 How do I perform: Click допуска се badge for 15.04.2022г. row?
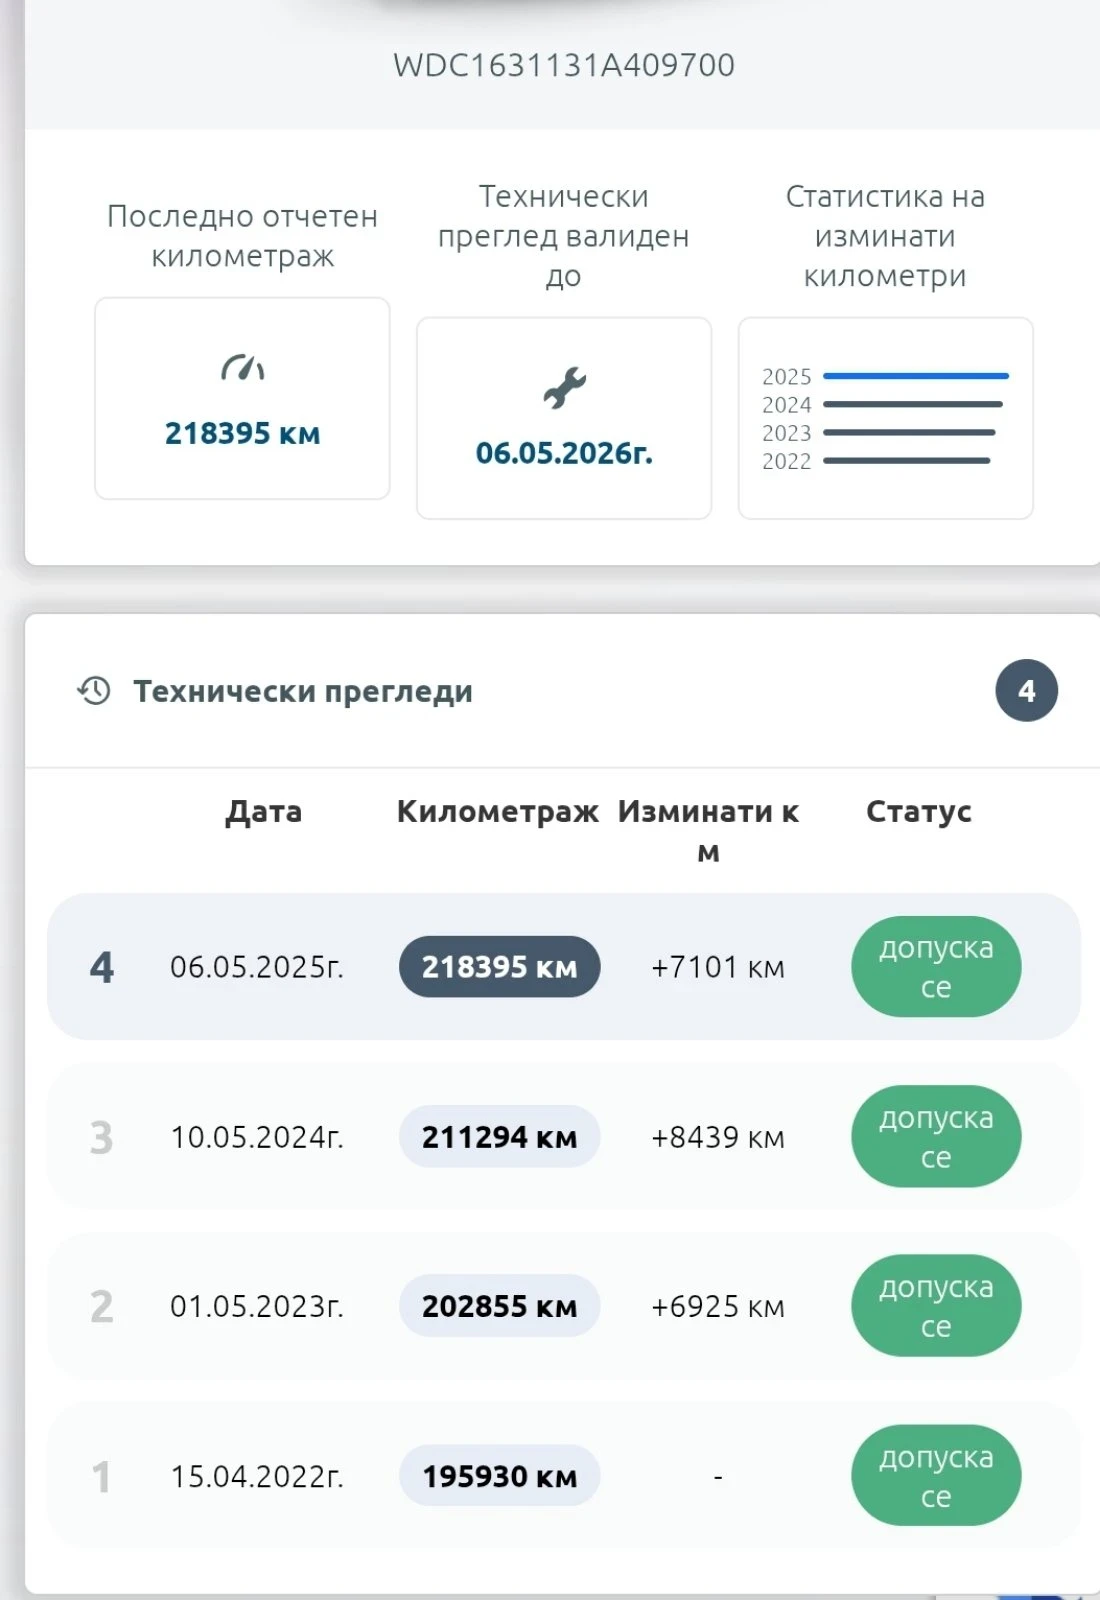click(936, 1476)
